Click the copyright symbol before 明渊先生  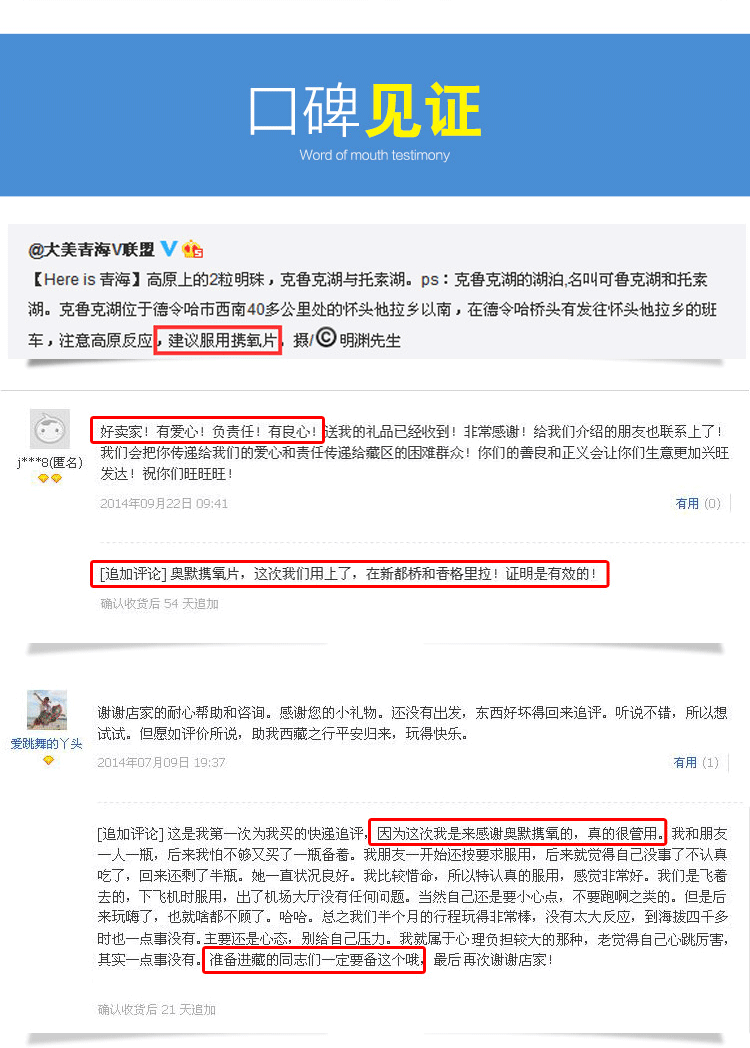[x=326, y=338]
